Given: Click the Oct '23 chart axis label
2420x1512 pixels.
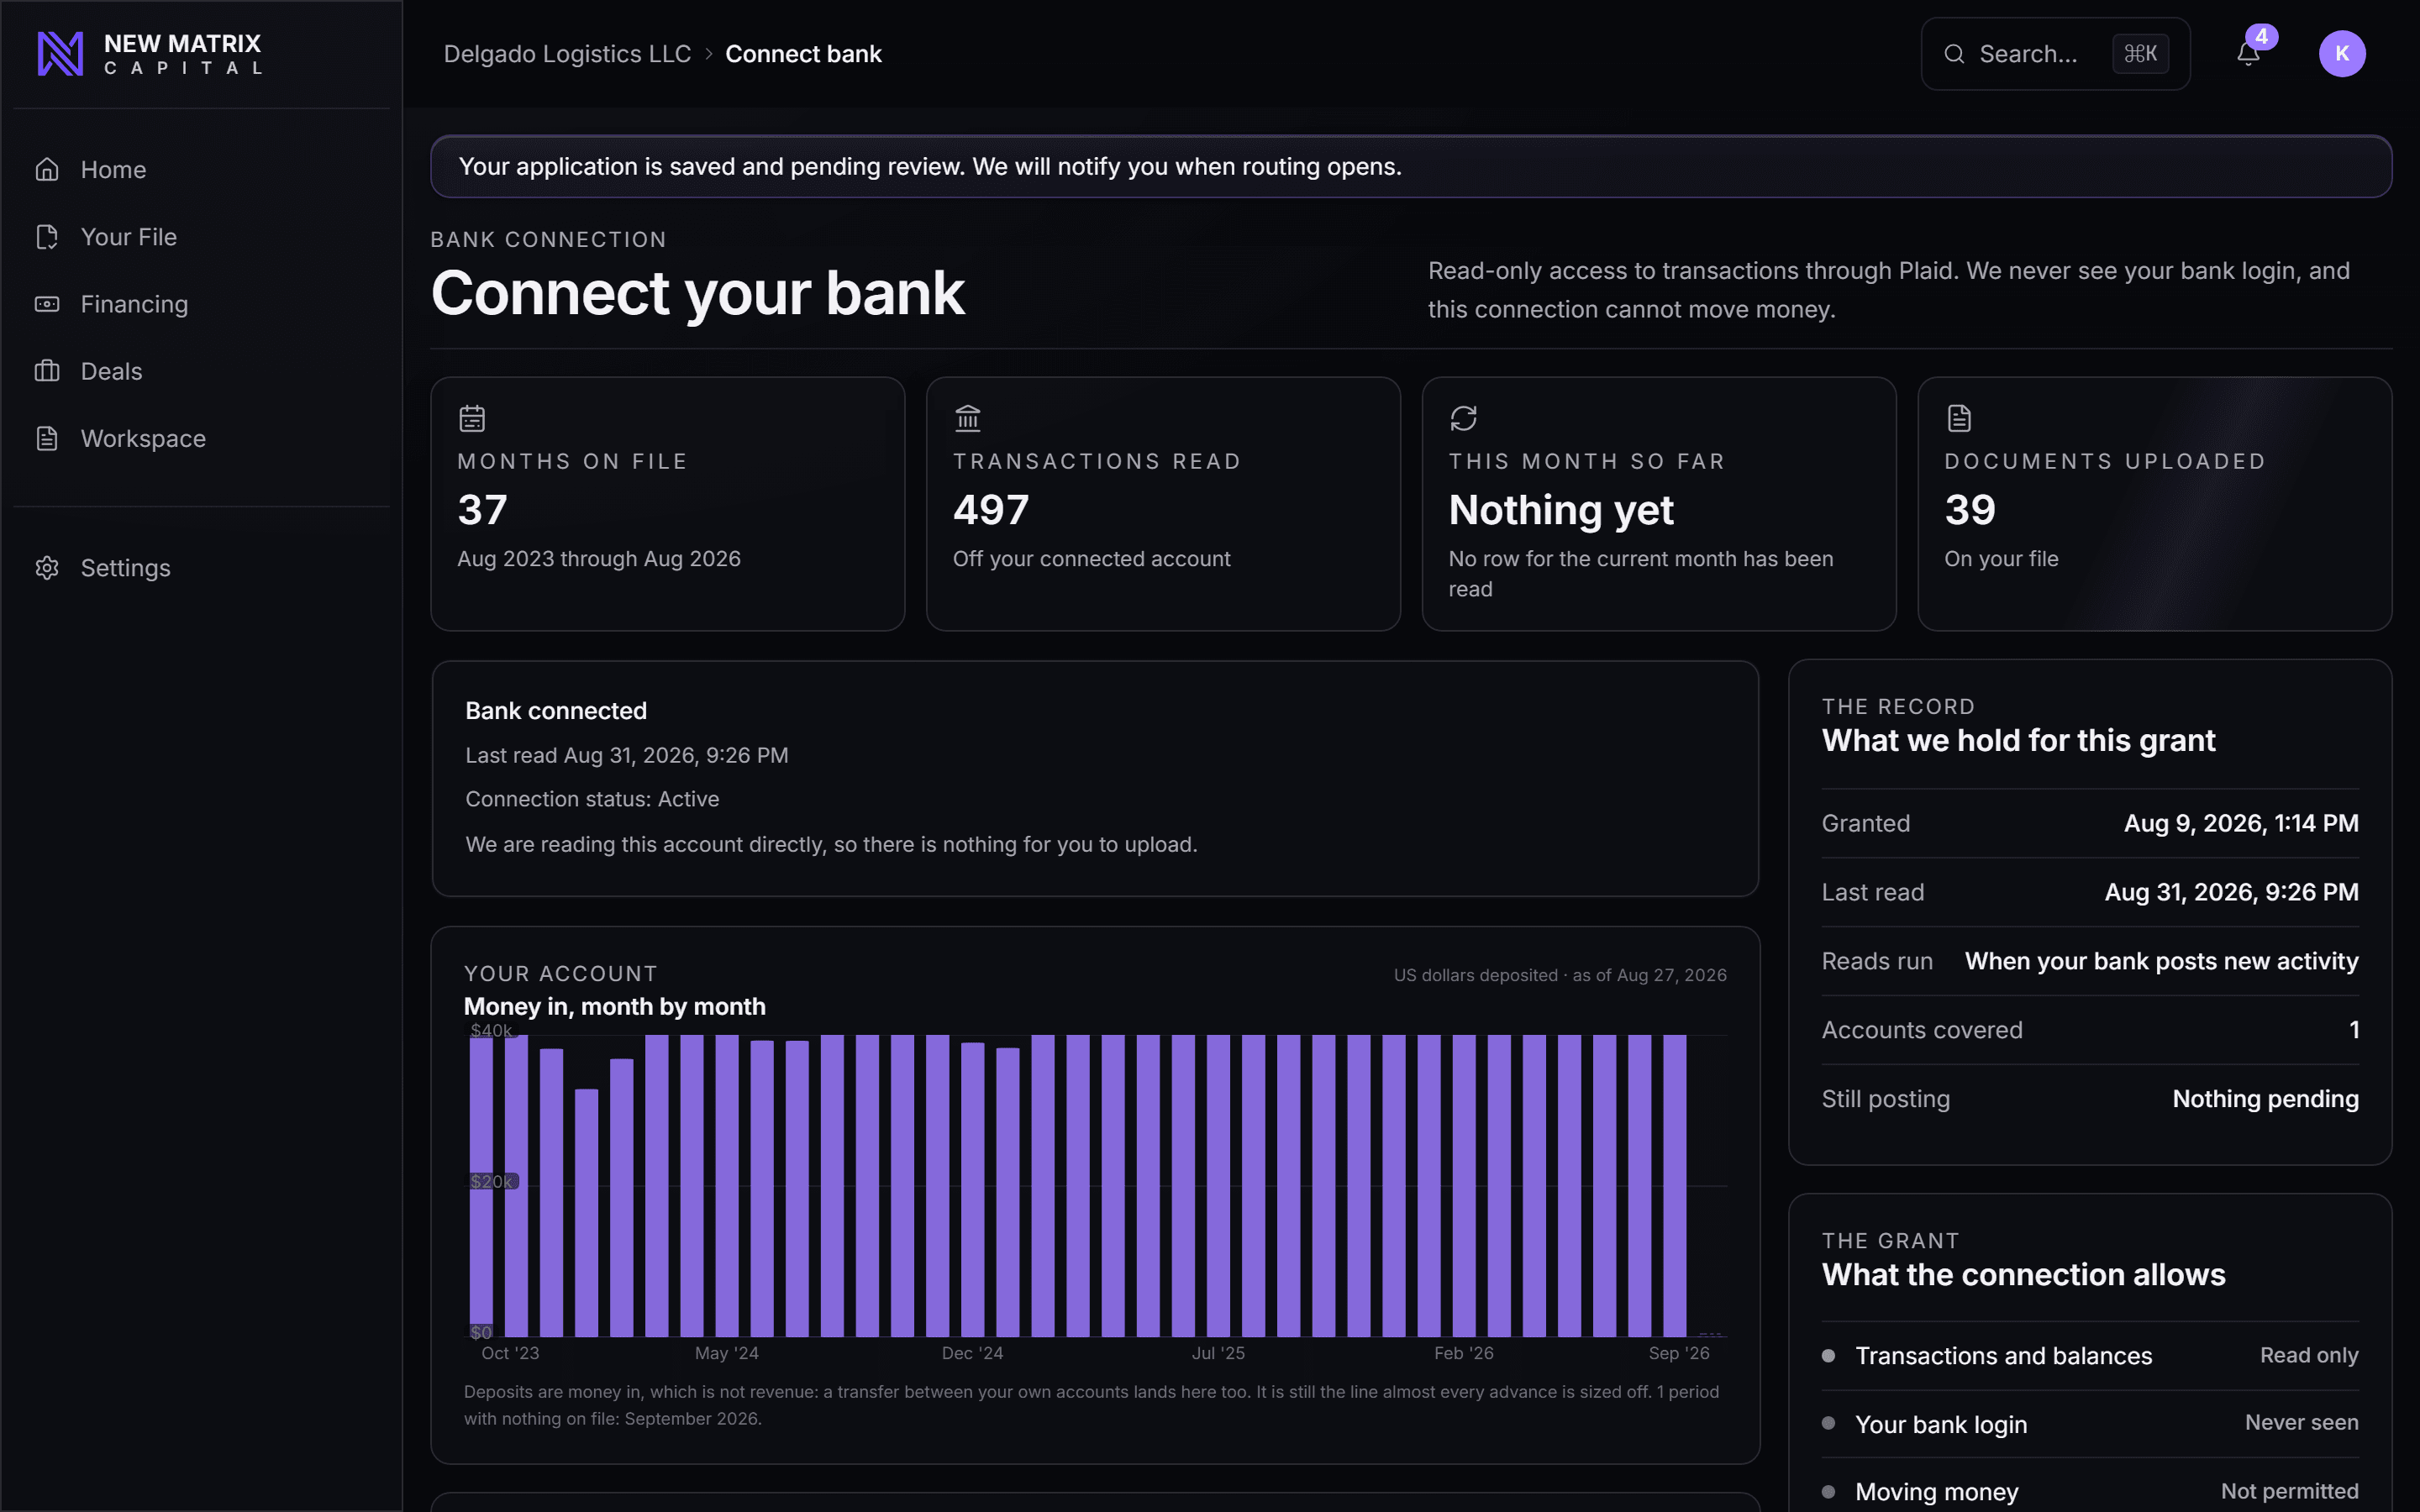Looking at the screenshot, I should [x=510, y=1353].
